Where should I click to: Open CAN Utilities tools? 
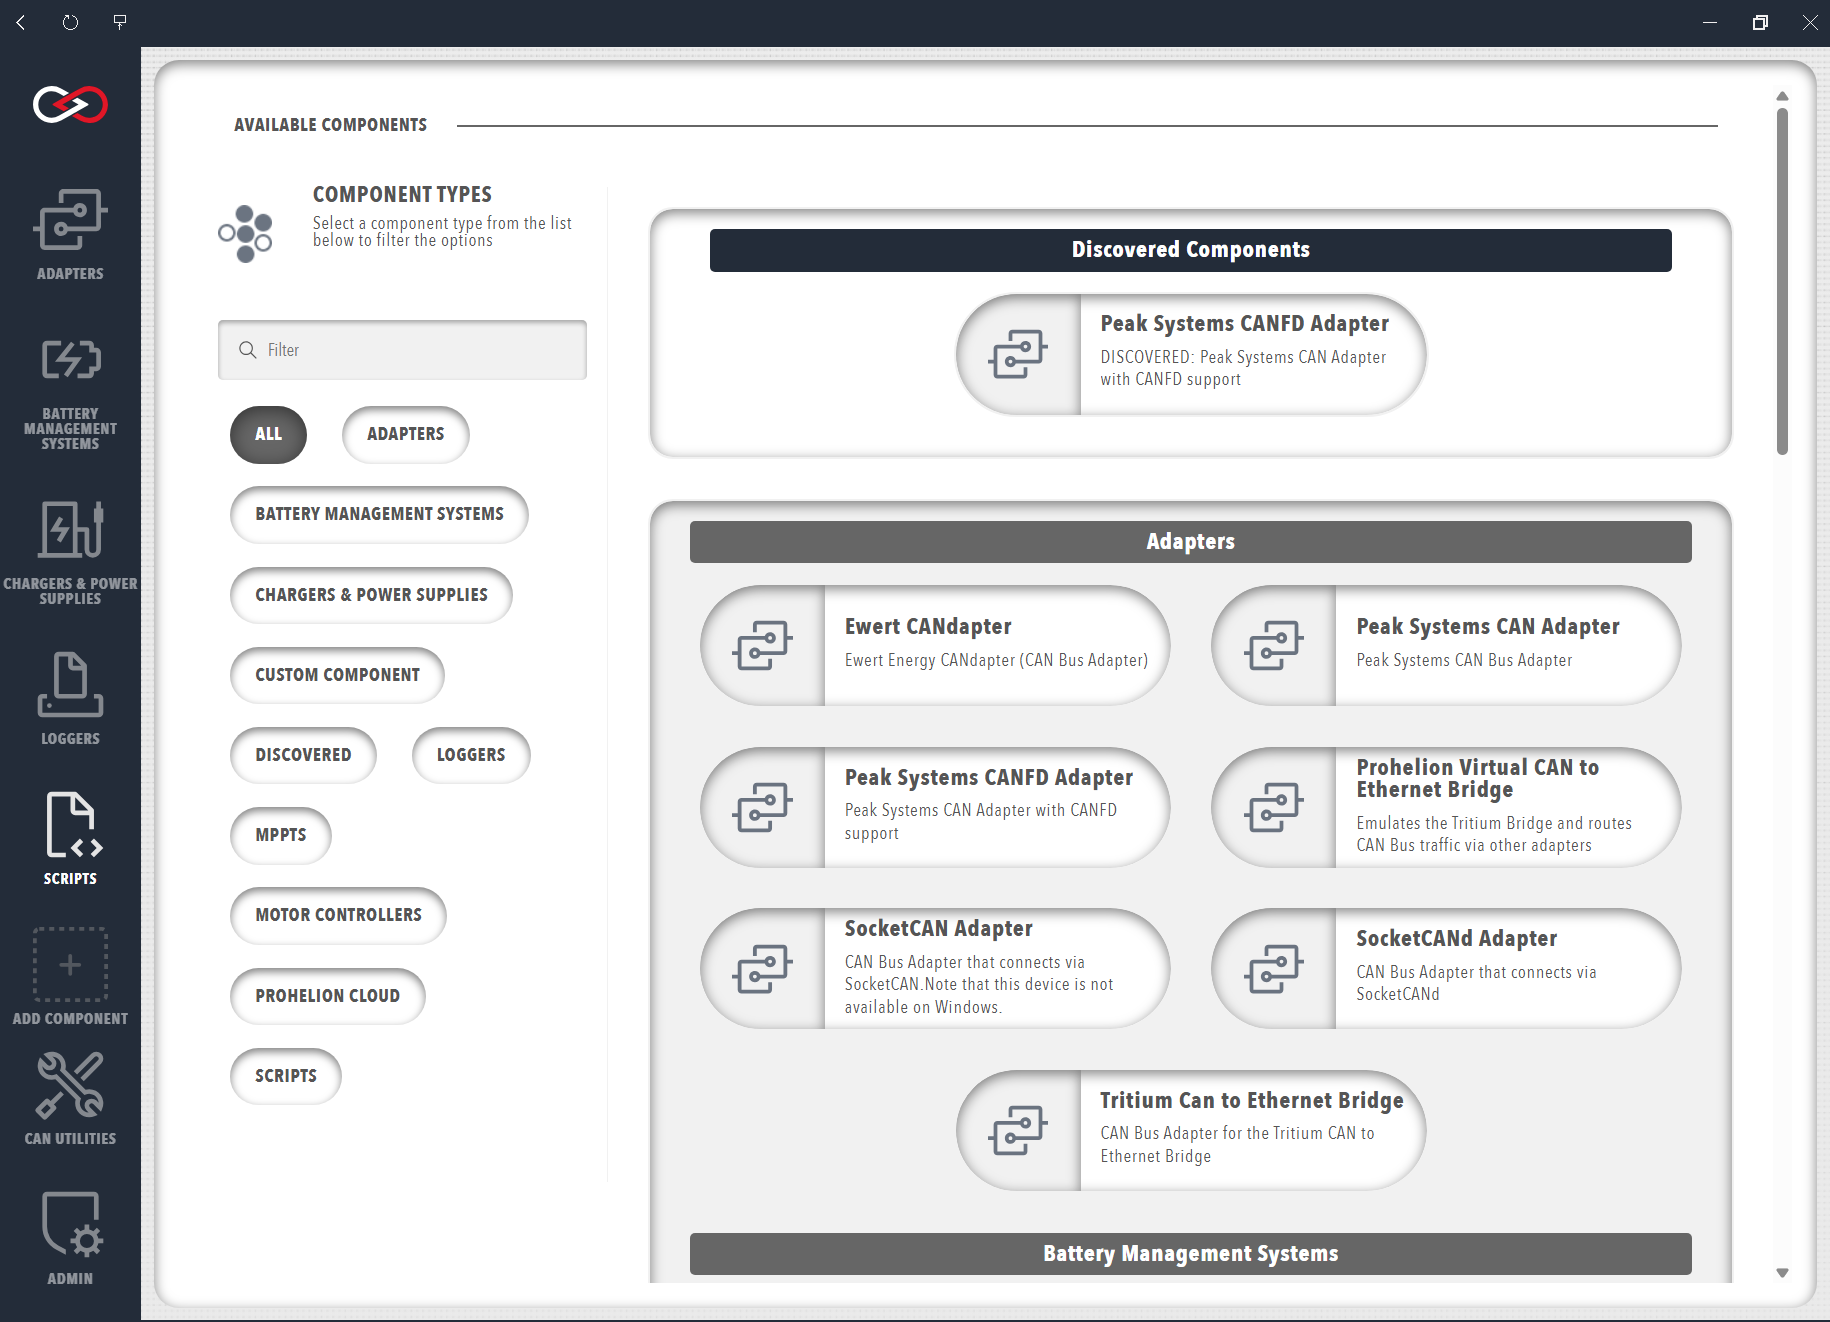pos(70,1098)
